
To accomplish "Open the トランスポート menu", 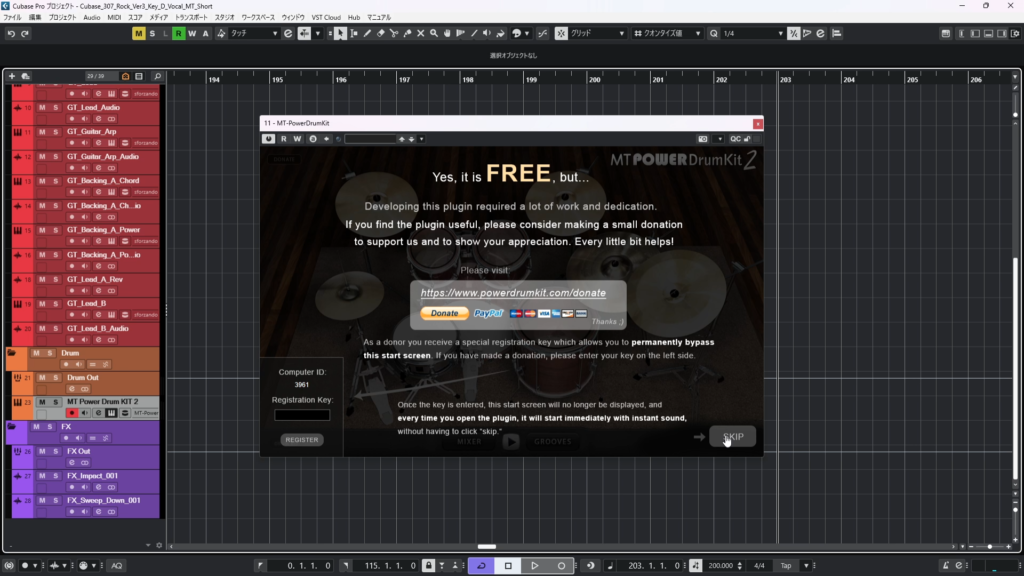I will pos(190,18).
